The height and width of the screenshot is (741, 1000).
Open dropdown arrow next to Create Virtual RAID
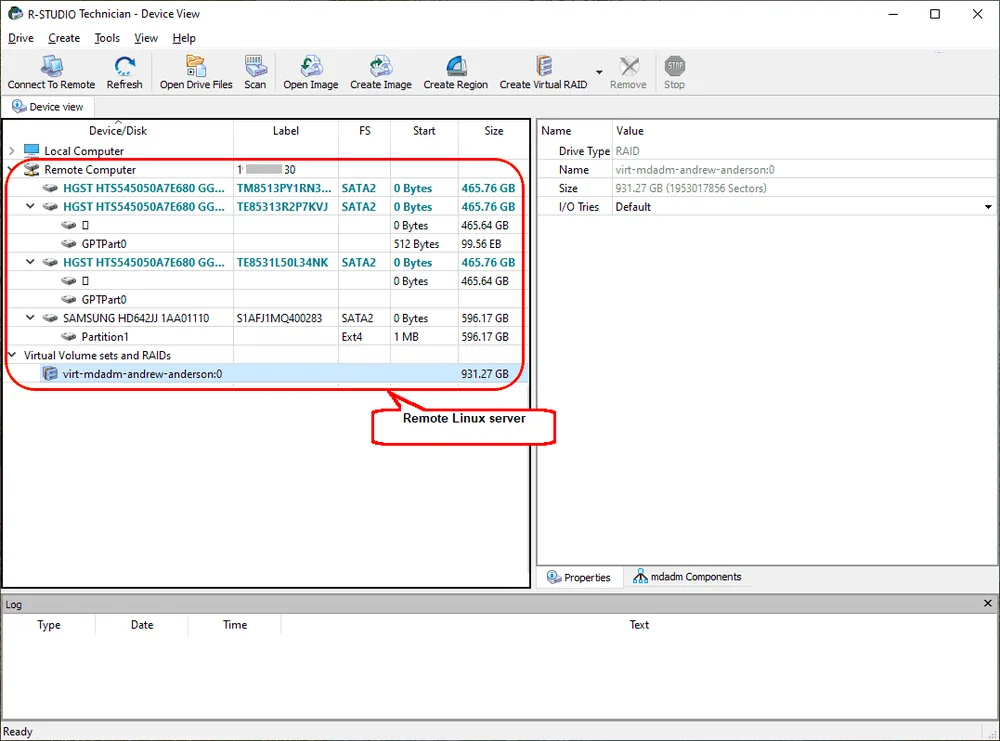[599, 71]
